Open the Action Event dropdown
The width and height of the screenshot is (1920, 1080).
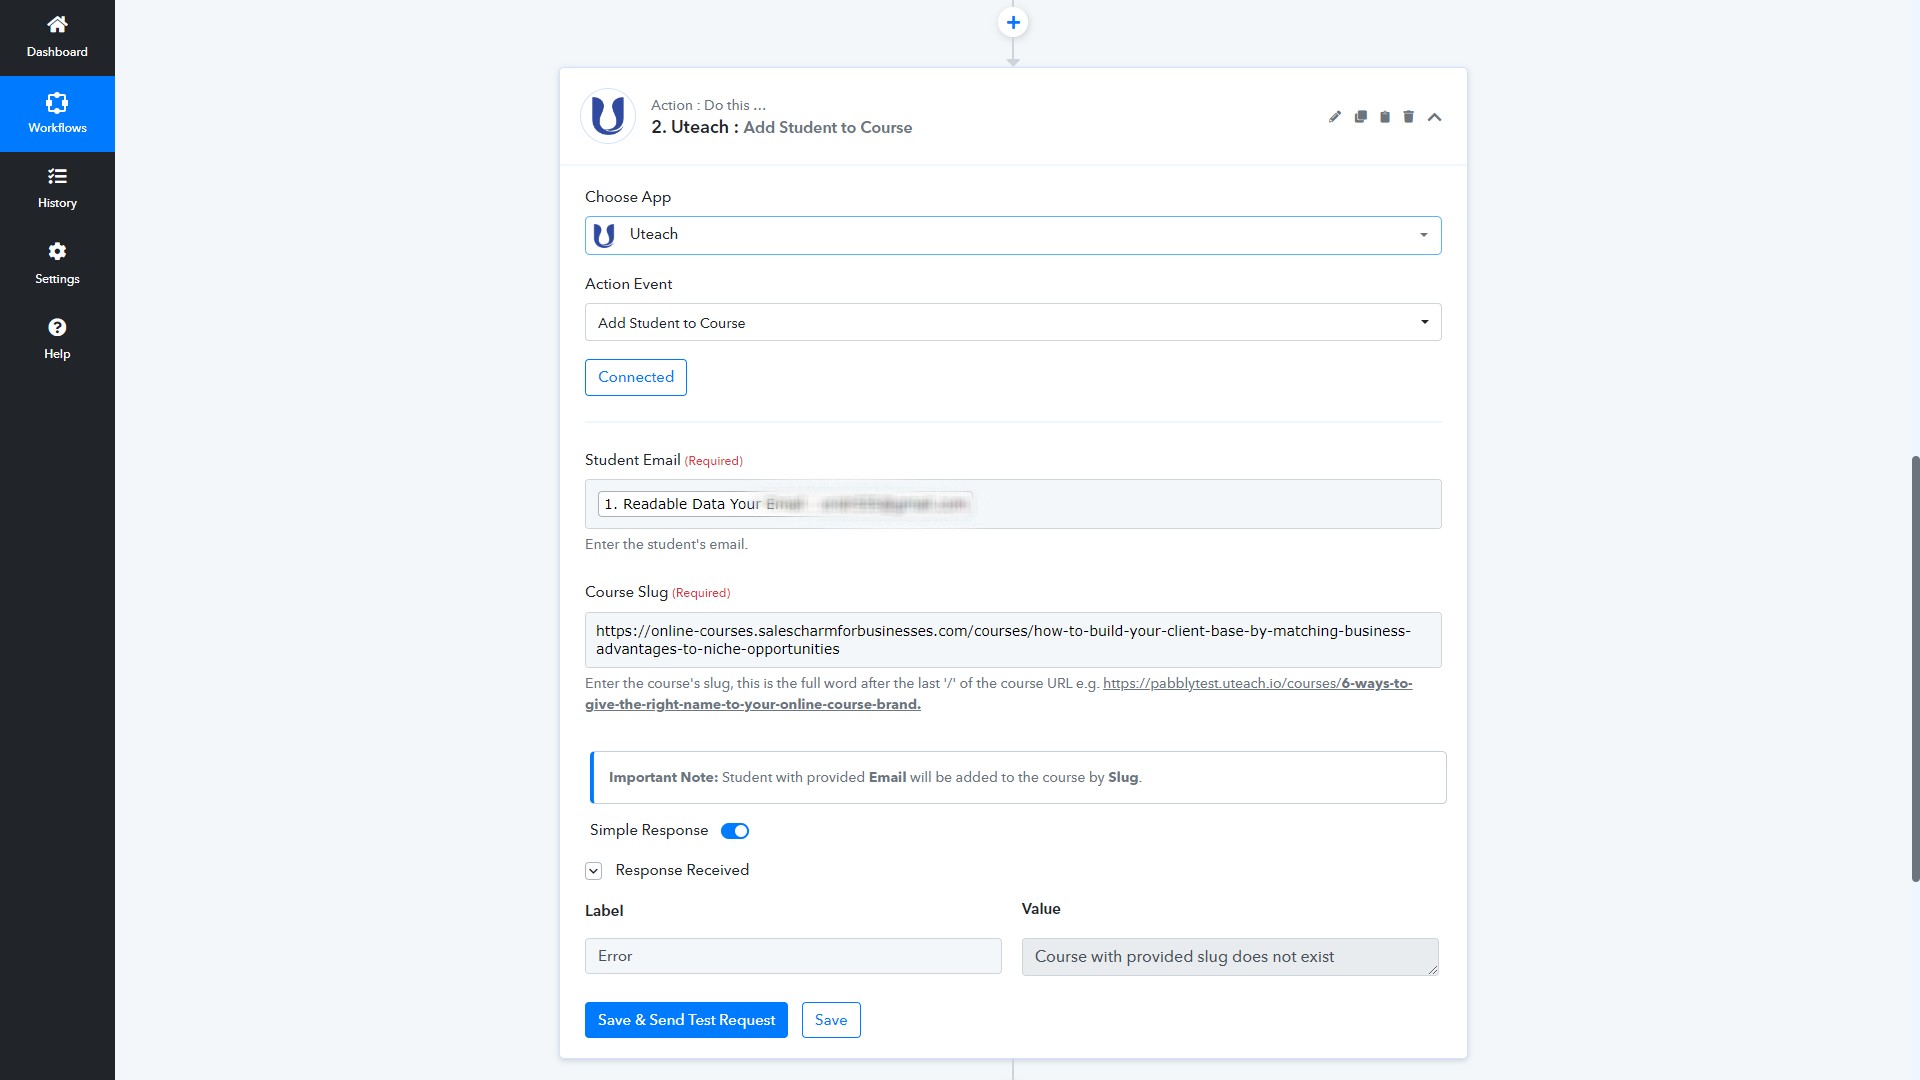1013,322
